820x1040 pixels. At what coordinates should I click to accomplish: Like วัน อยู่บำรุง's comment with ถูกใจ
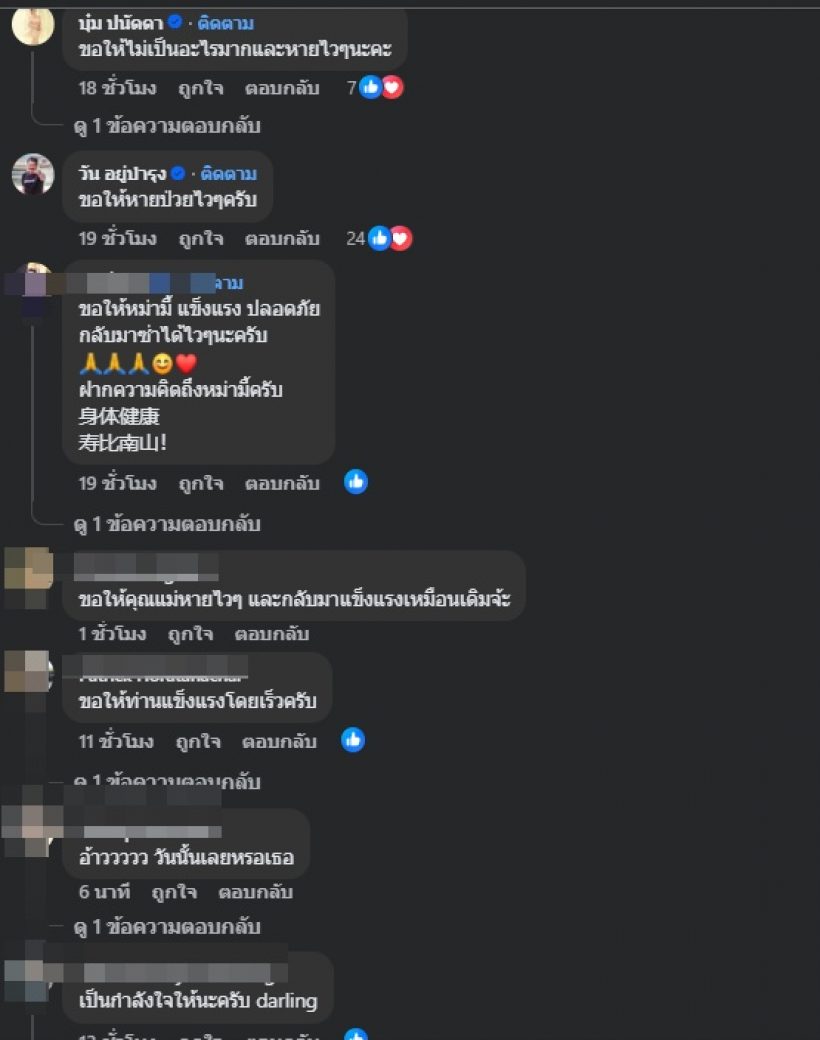click(201, 238)
